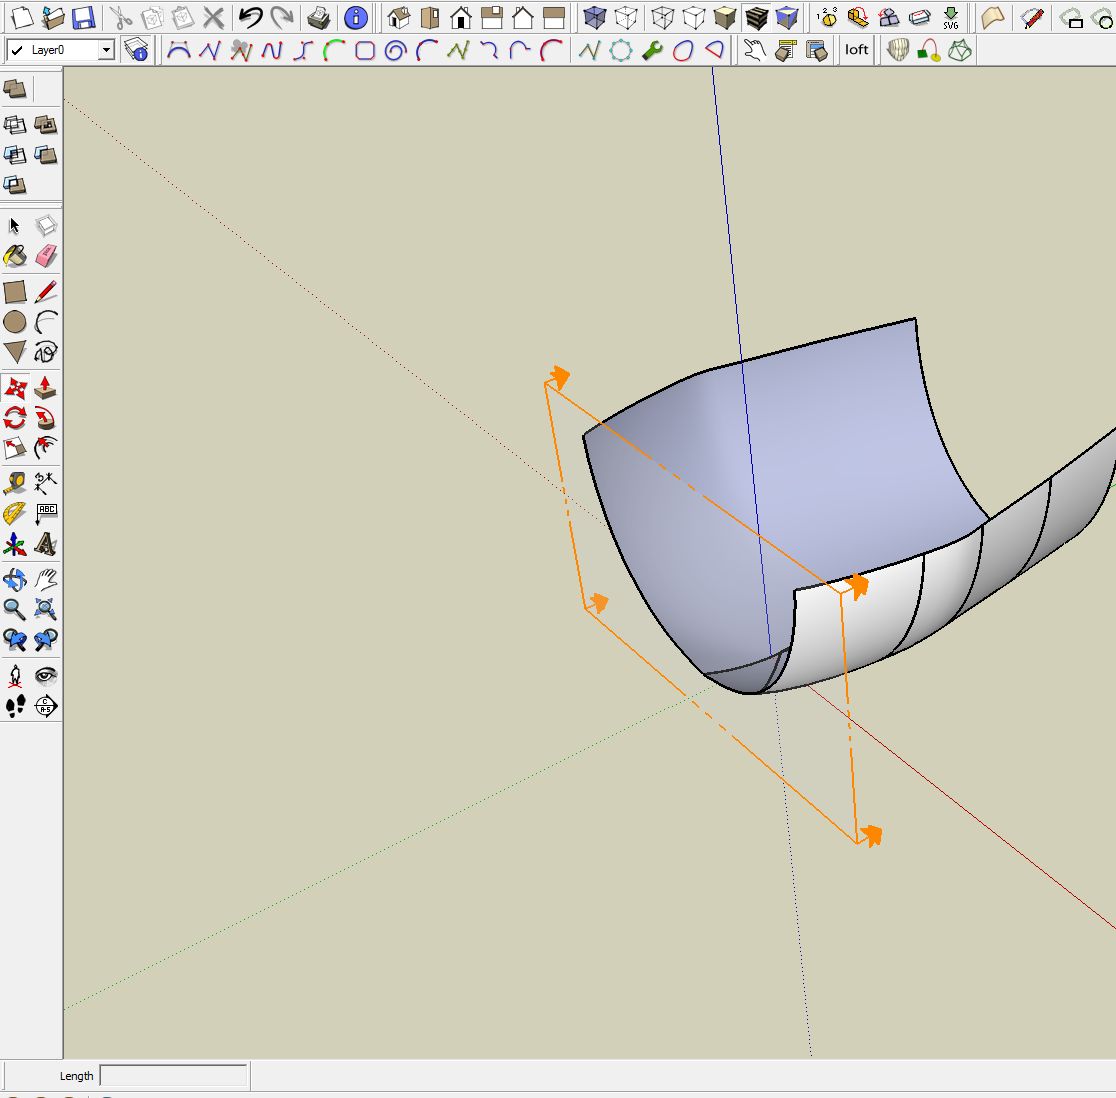This screenshot has width=1116, height=1098.
Task: Select the Rotate tool
Action: tap(15, 418)
